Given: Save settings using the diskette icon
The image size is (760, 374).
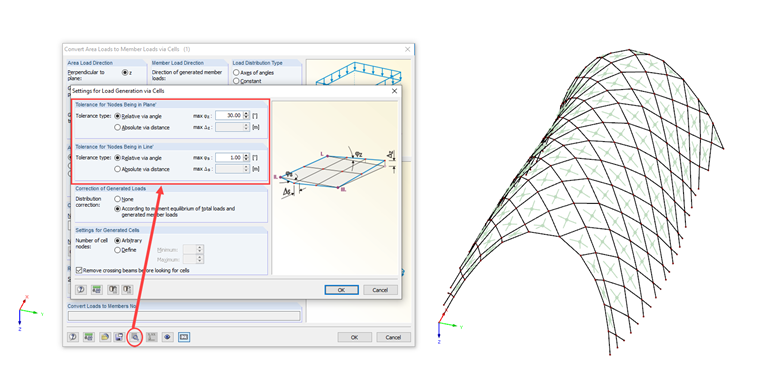Looking at the screenshot, I should point(119,337).
